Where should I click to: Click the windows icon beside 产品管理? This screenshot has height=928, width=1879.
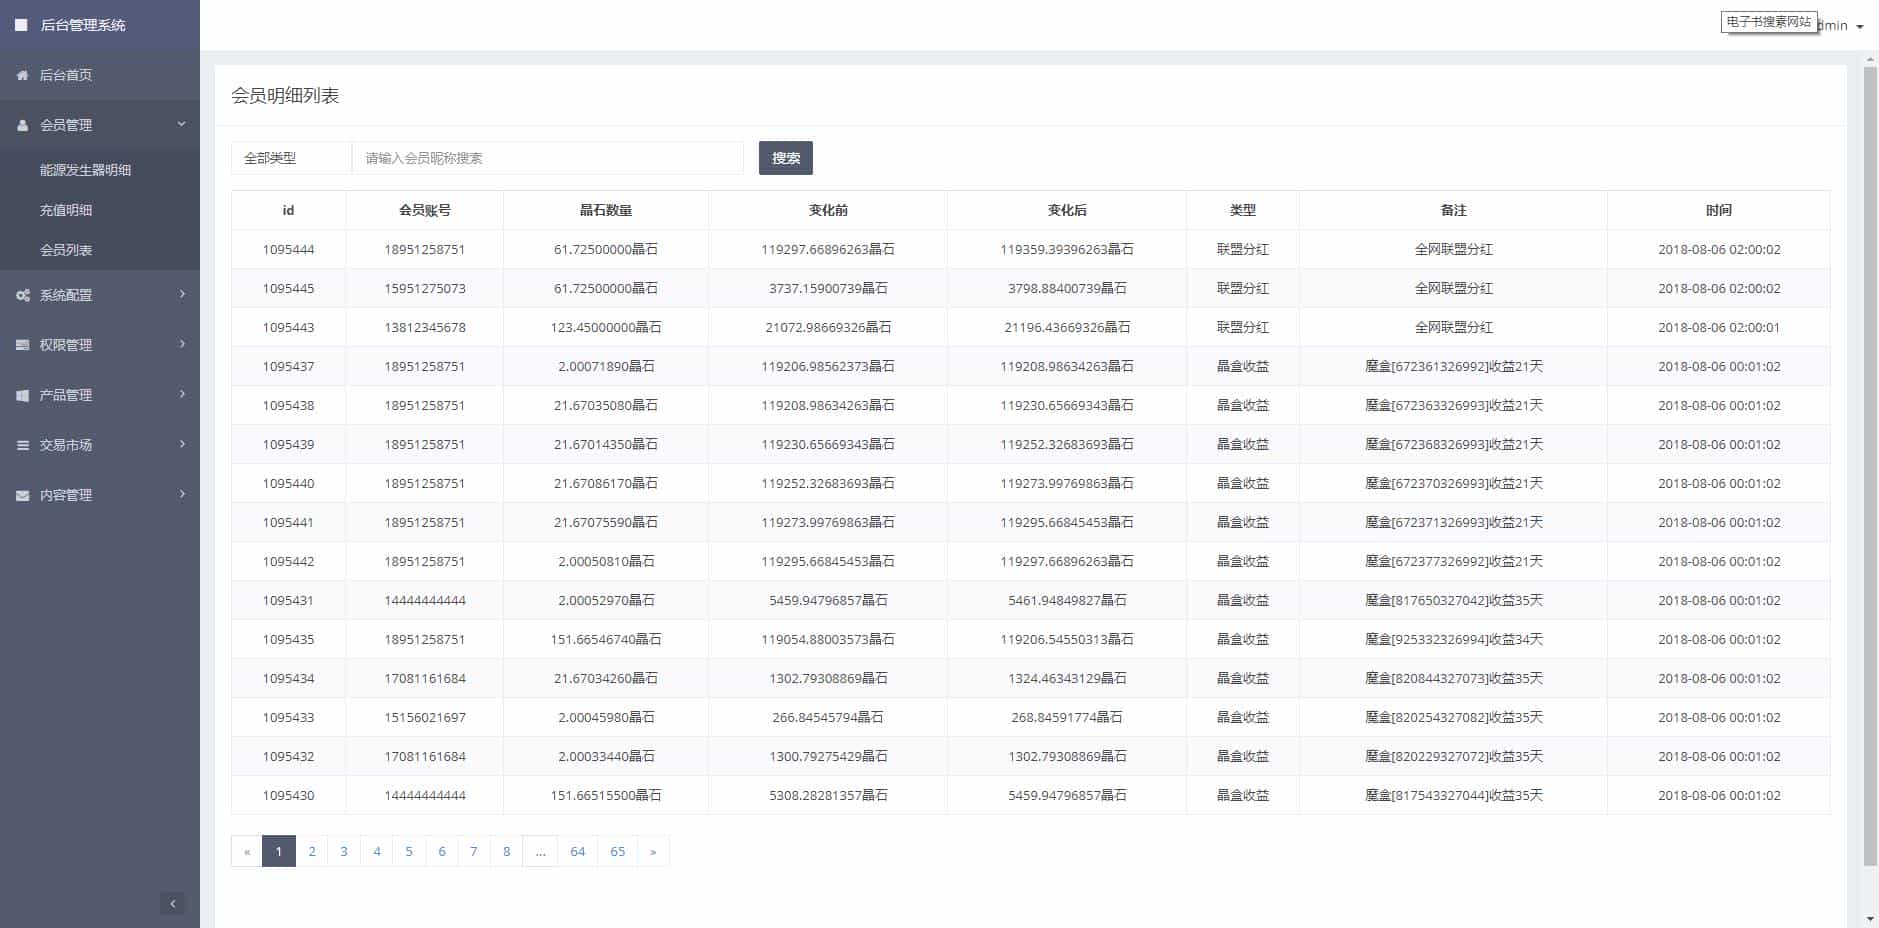[22, 395]
